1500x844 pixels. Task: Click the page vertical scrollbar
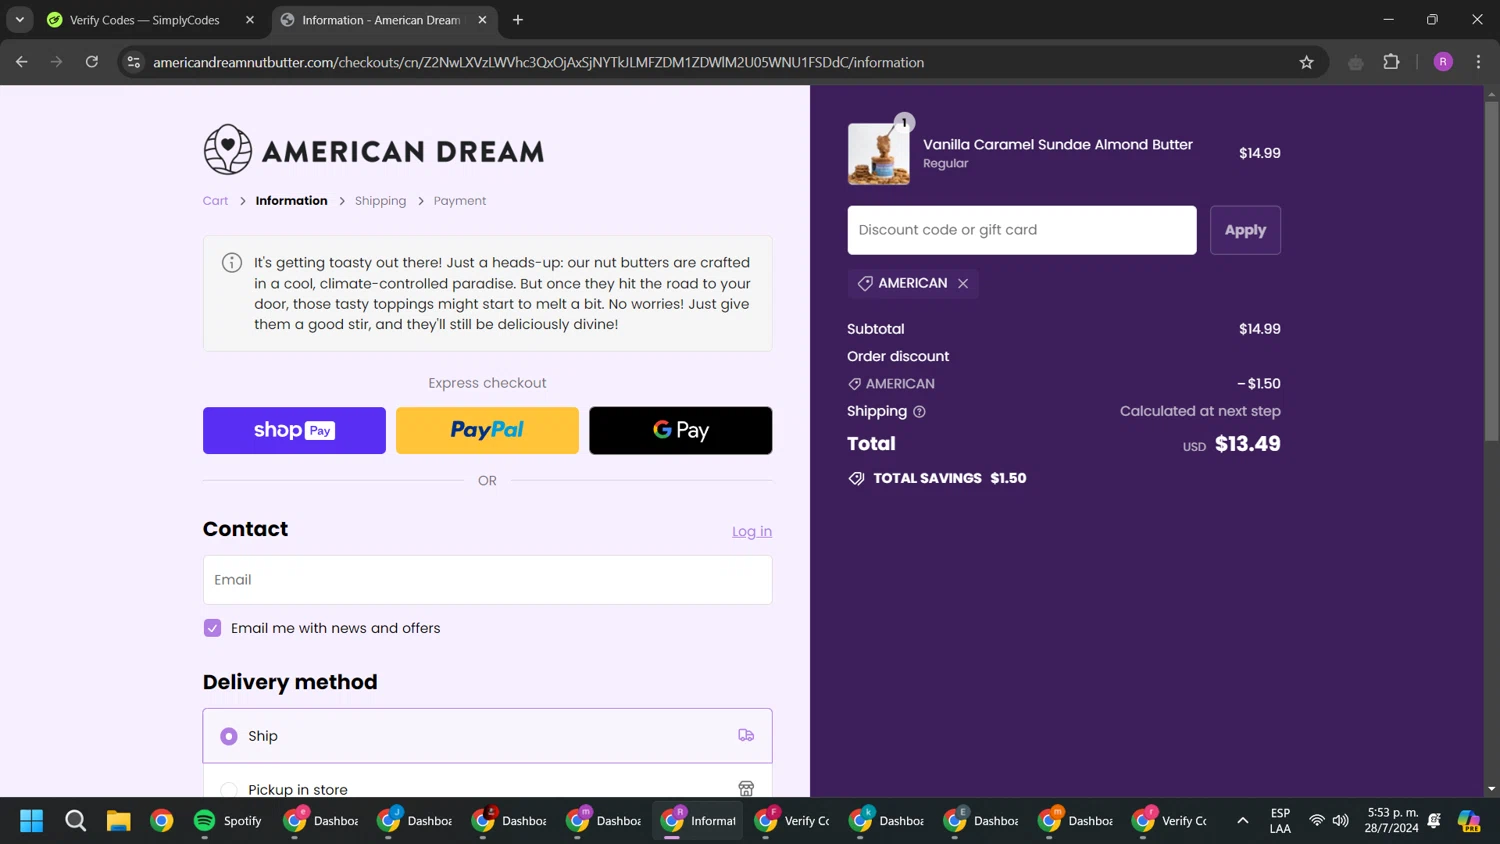click(x=1491, y=270)
